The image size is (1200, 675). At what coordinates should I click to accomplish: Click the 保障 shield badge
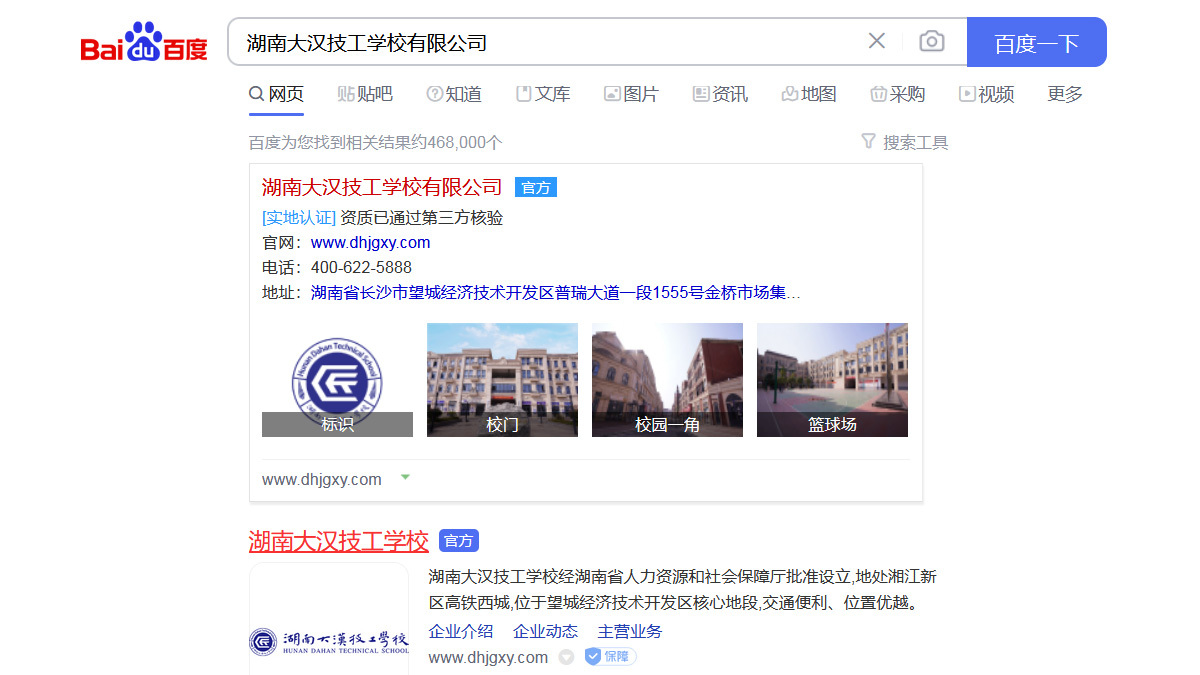[x=611, y=657]
